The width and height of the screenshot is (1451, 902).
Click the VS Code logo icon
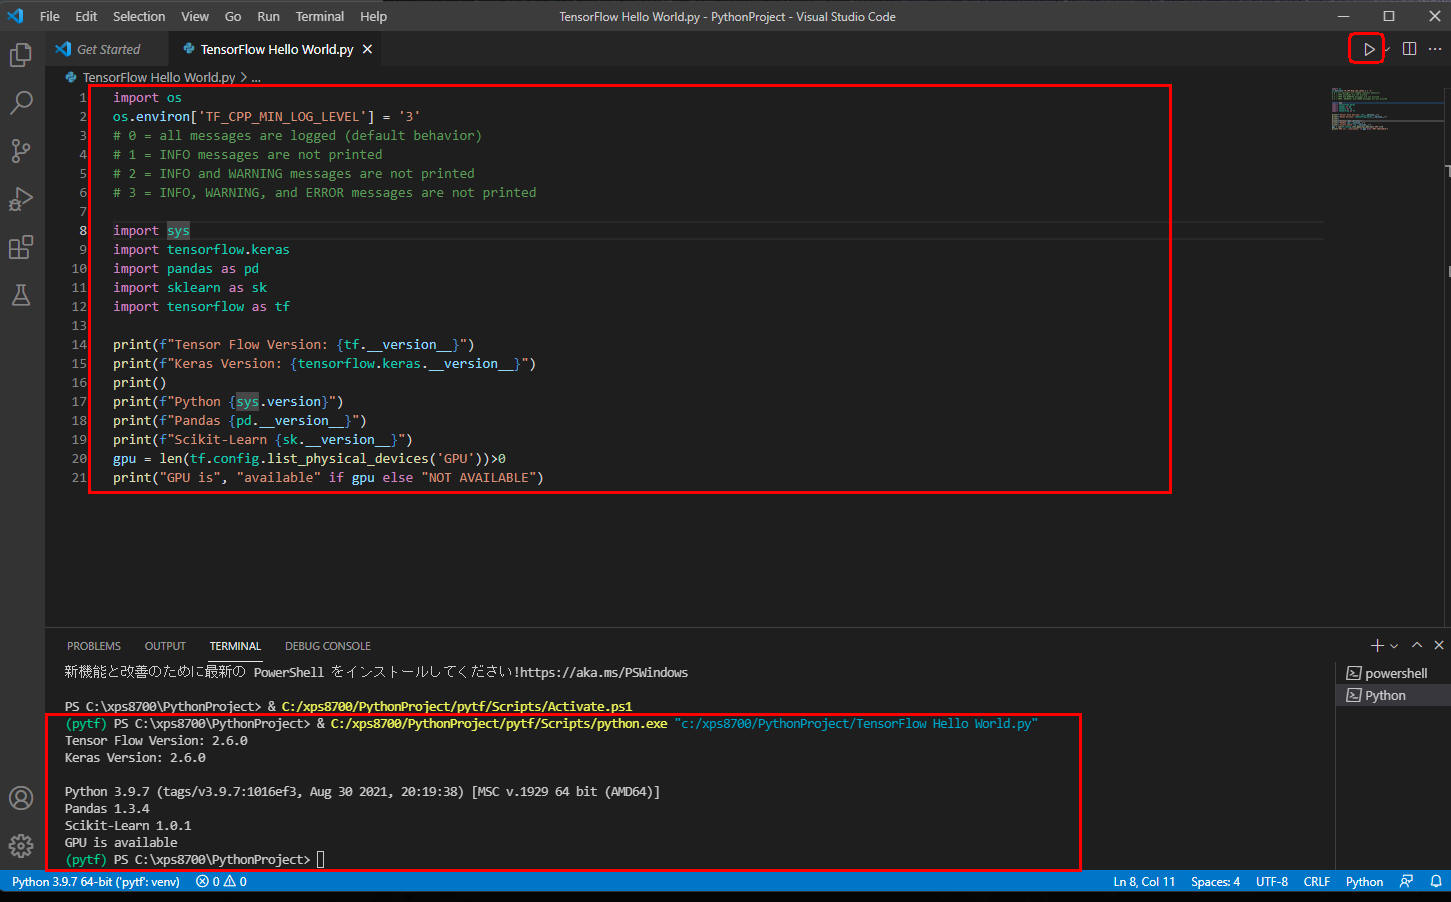tap(15, 16)
